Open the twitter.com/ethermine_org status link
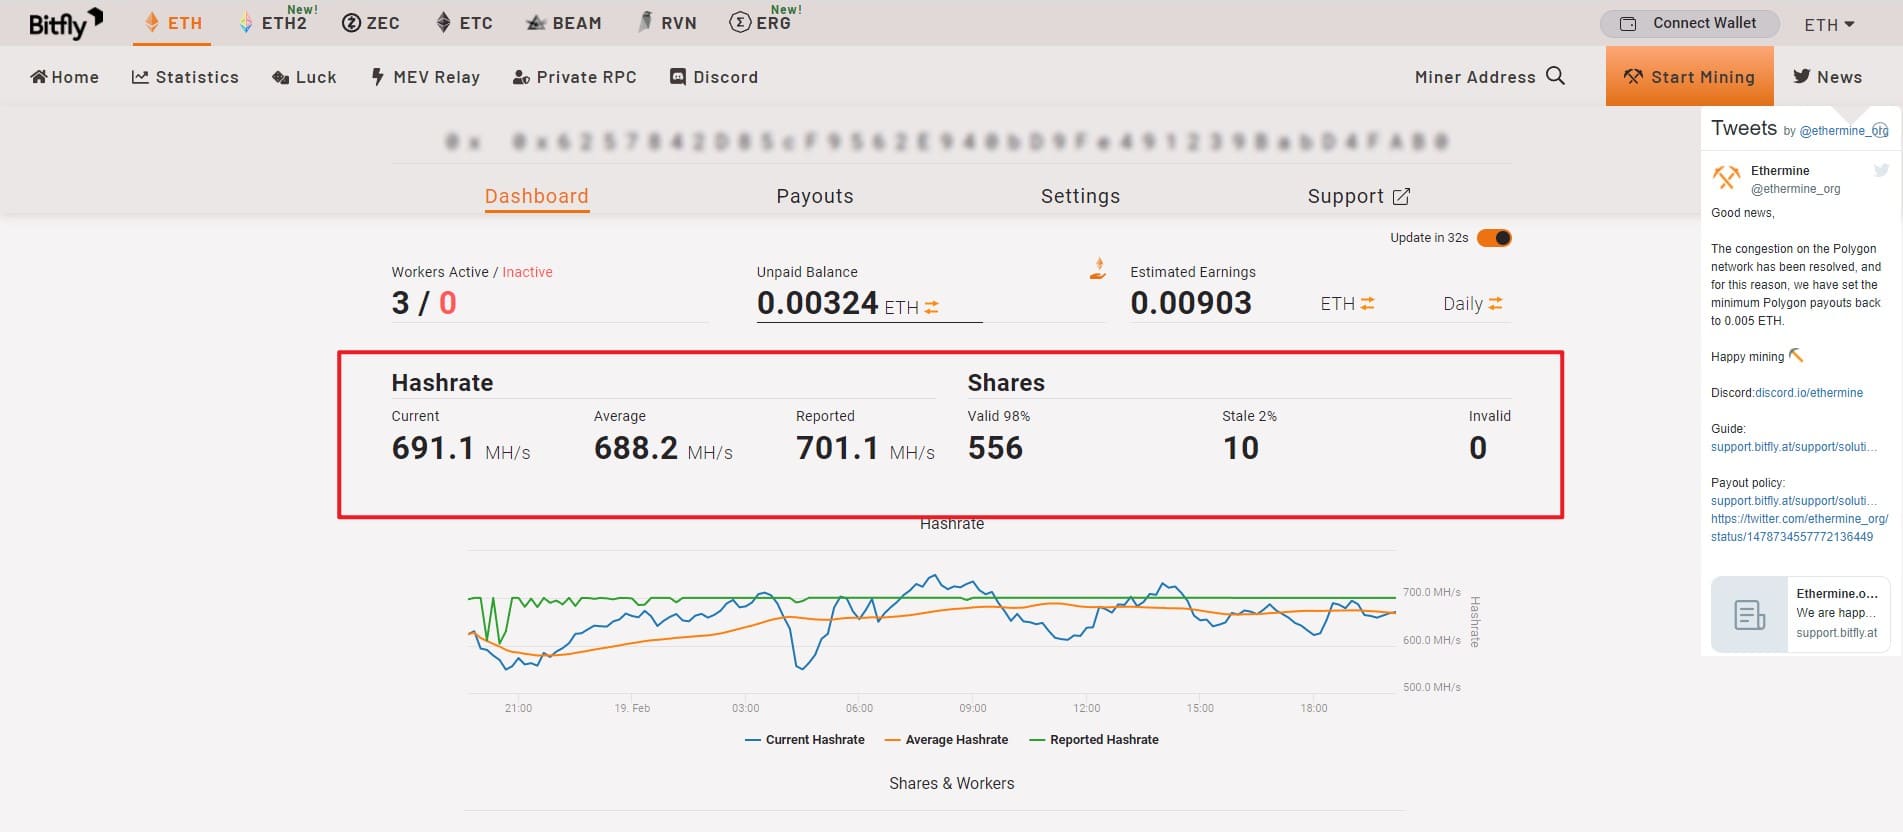The width and height of the screenshot is (1903, 832). pos(1799,528)
